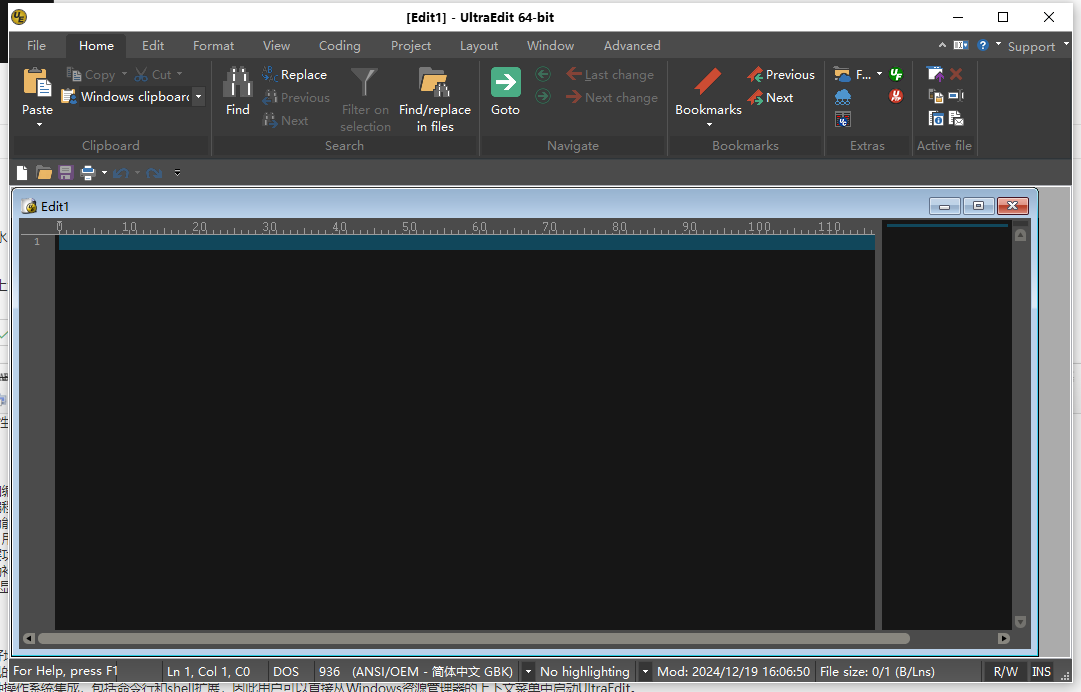Viewport: 1081px width, 692px height.
Task: Click the printer icon in the toolbar
Action: (x=88, y=172)
